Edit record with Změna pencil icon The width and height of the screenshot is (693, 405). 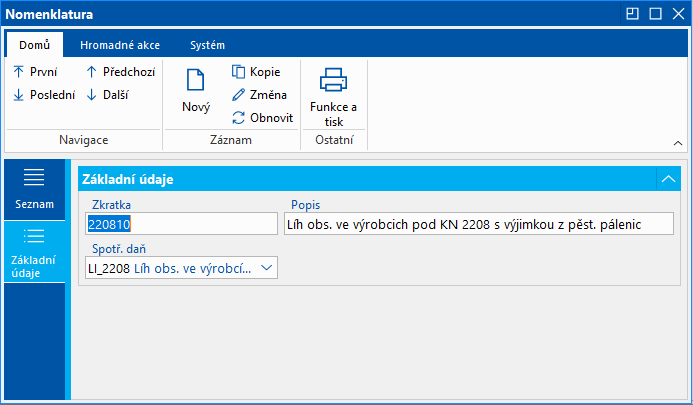pyautogui.click(x=259, y=95)
